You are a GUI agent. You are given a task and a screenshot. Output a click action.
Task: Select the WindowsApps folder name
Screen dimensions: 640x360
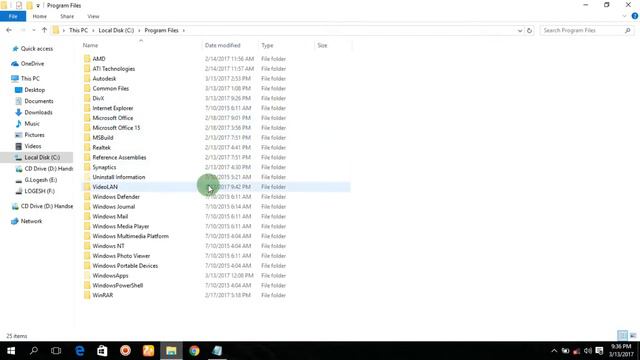(x=110, y=276)
